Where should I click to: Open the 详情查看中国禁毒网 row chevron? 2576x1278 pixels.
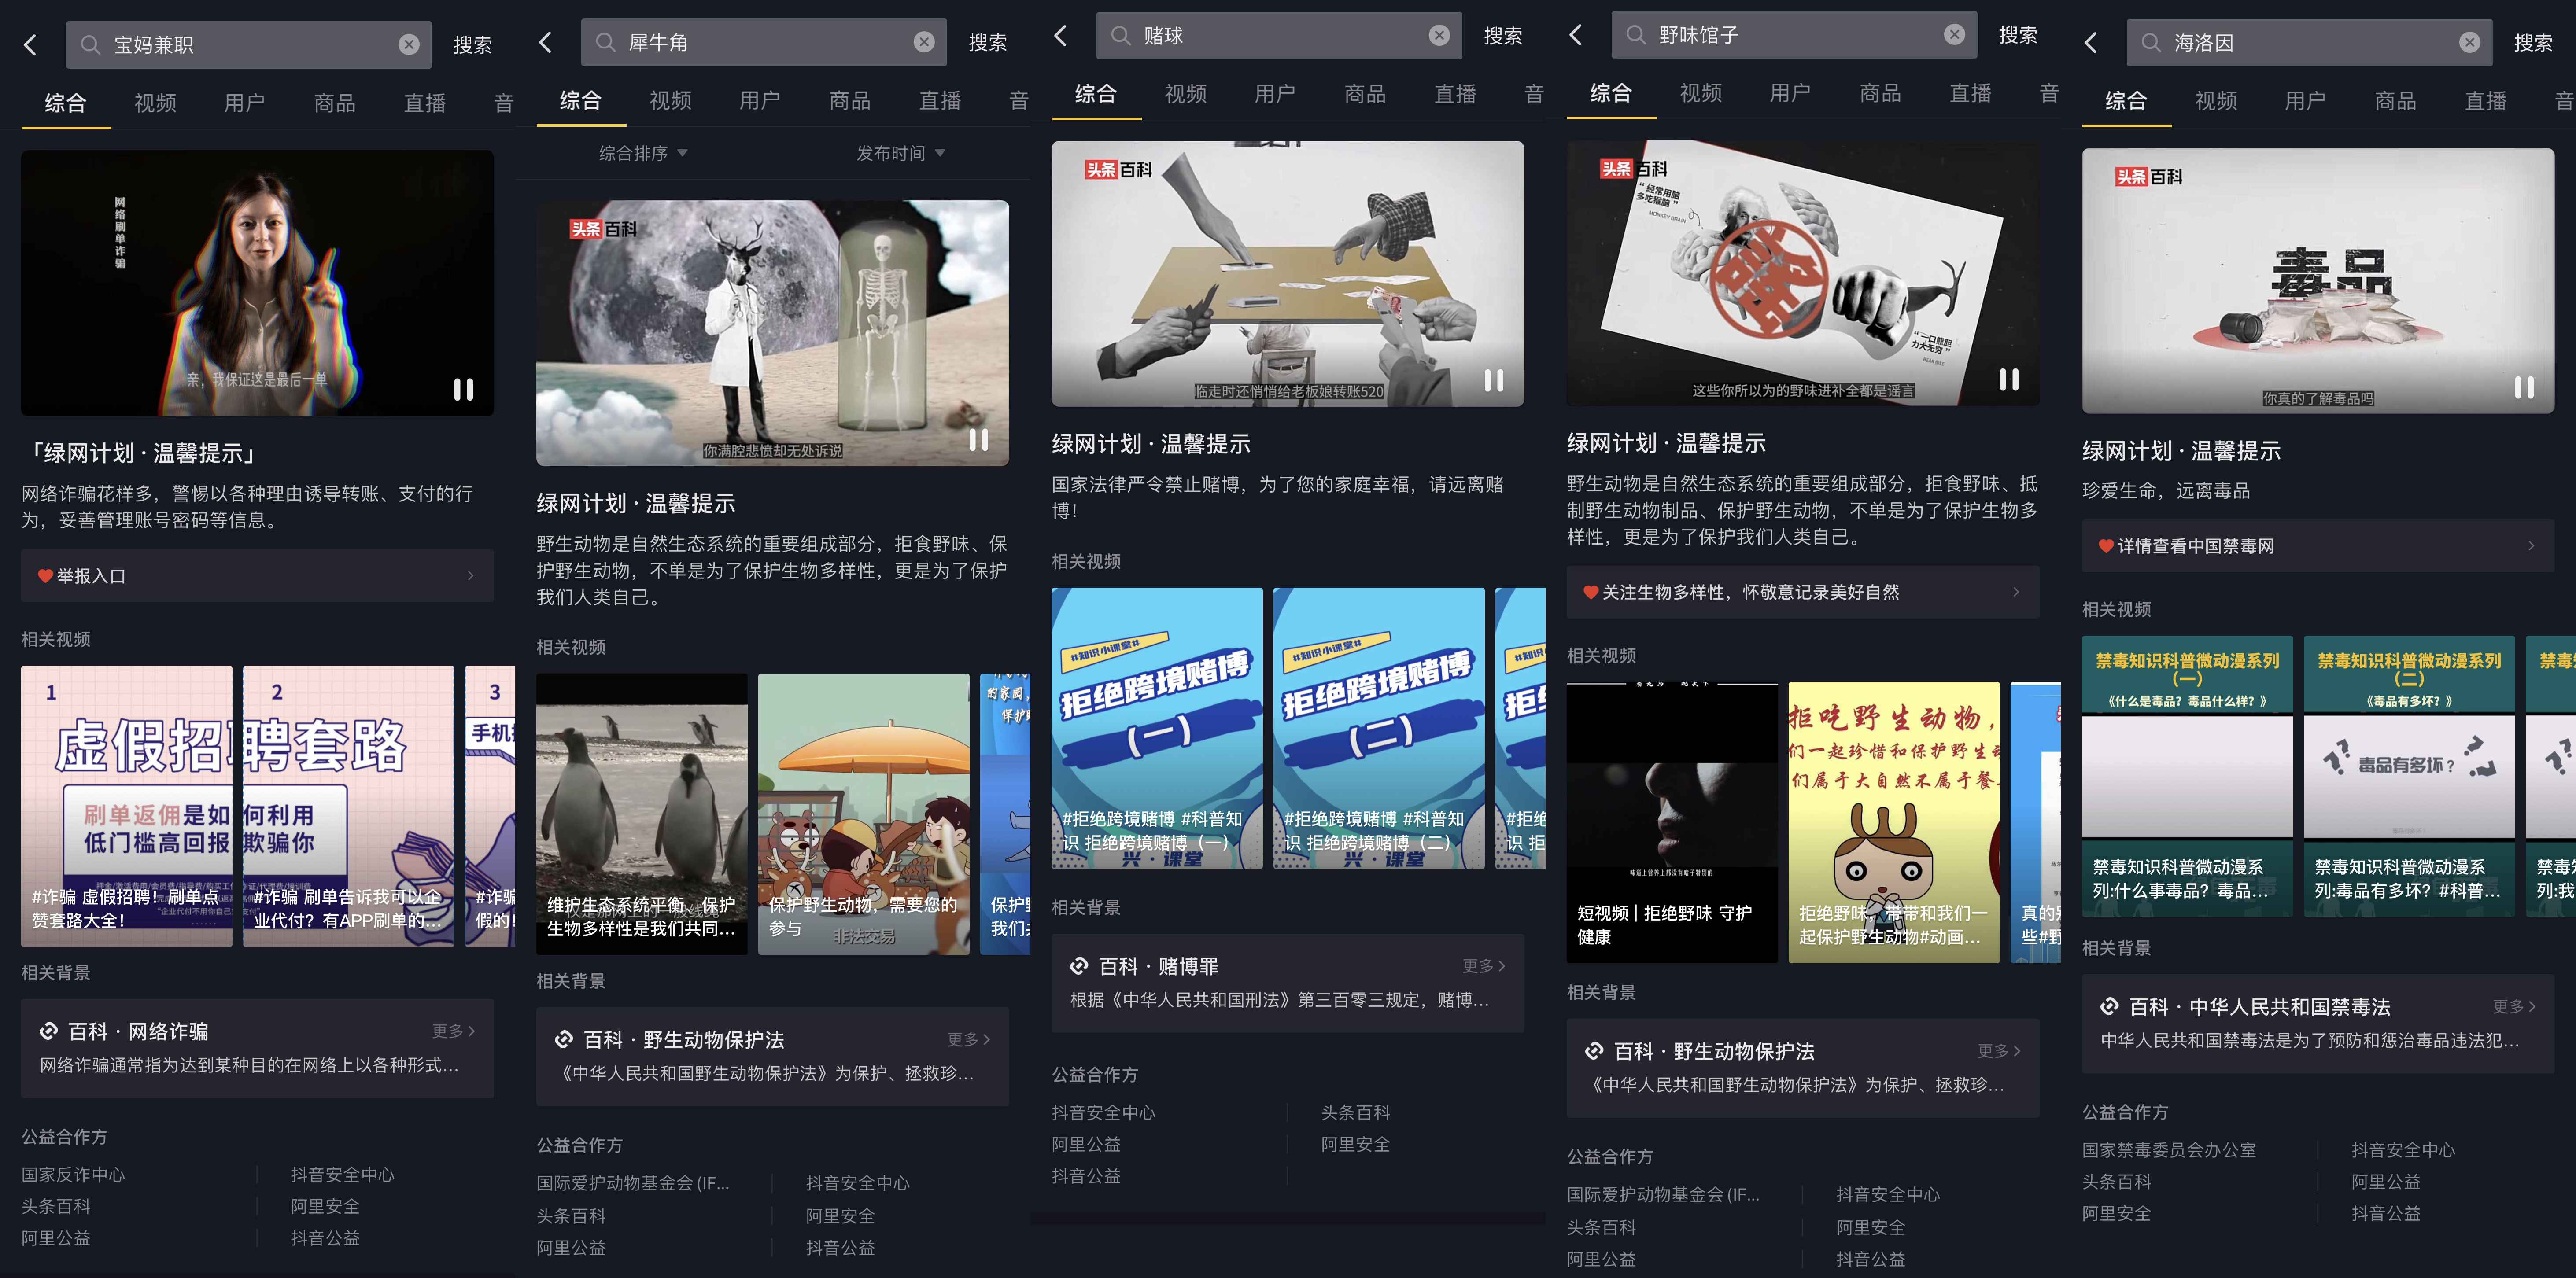click(x=2531, y=546)
